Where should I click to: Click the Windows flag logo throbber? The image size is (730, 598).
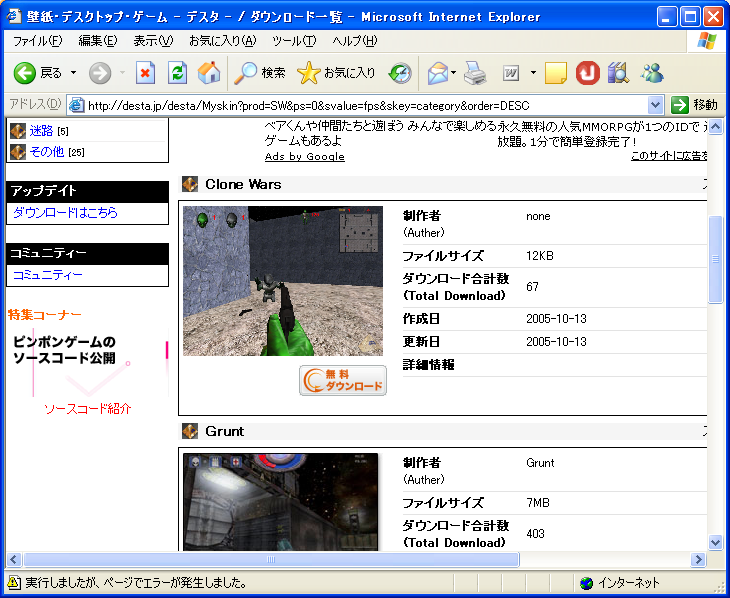coord(707,41)
